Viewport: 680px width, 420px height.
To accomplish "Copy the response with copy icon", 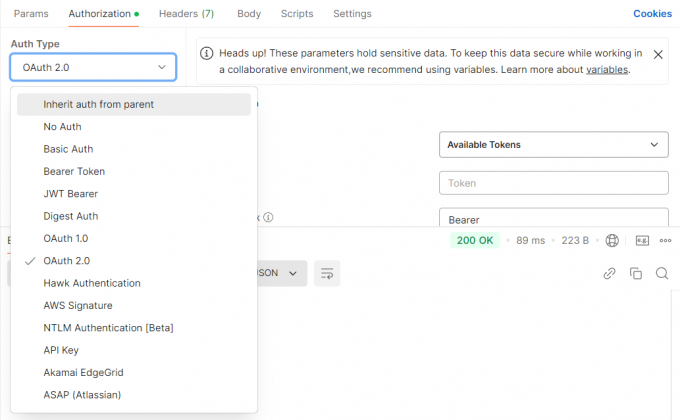I will pyautogui.click(x=636, y=273).
